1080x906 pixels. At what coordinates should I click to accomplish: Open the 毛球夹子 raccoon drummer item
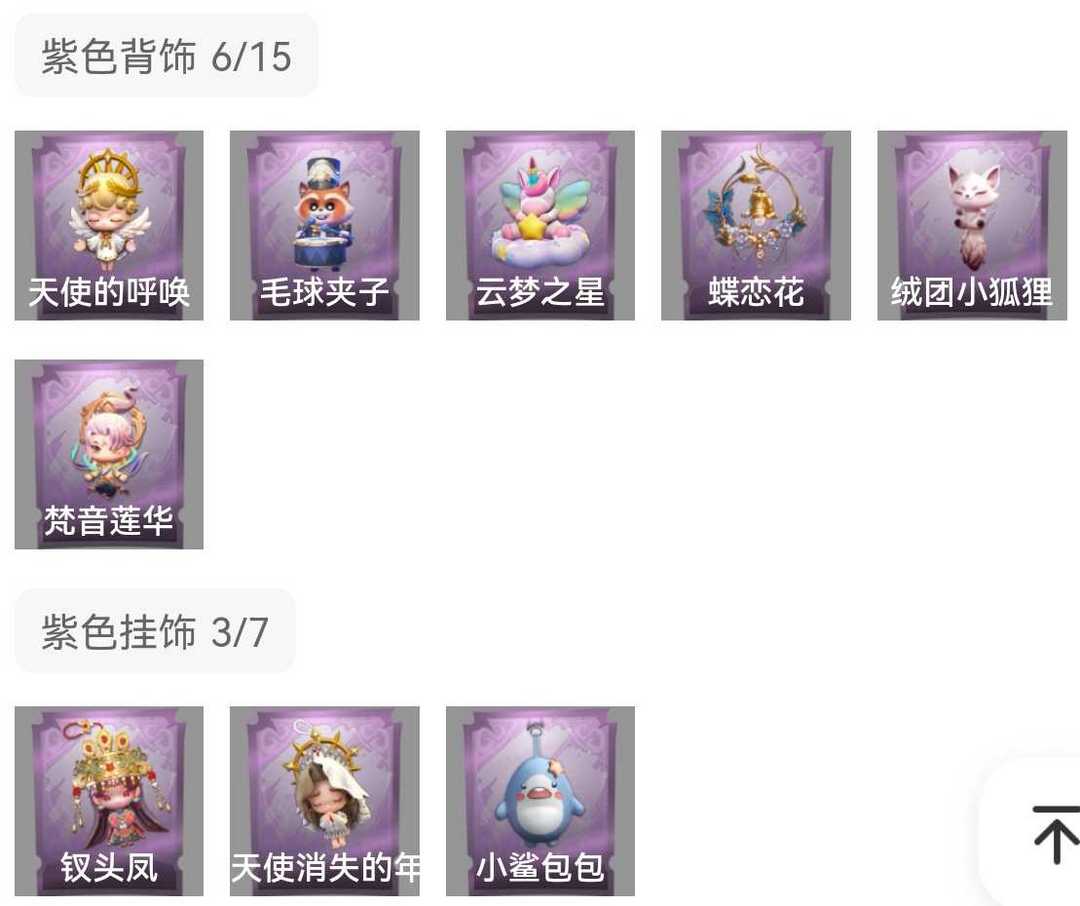[x=324, y=225]
